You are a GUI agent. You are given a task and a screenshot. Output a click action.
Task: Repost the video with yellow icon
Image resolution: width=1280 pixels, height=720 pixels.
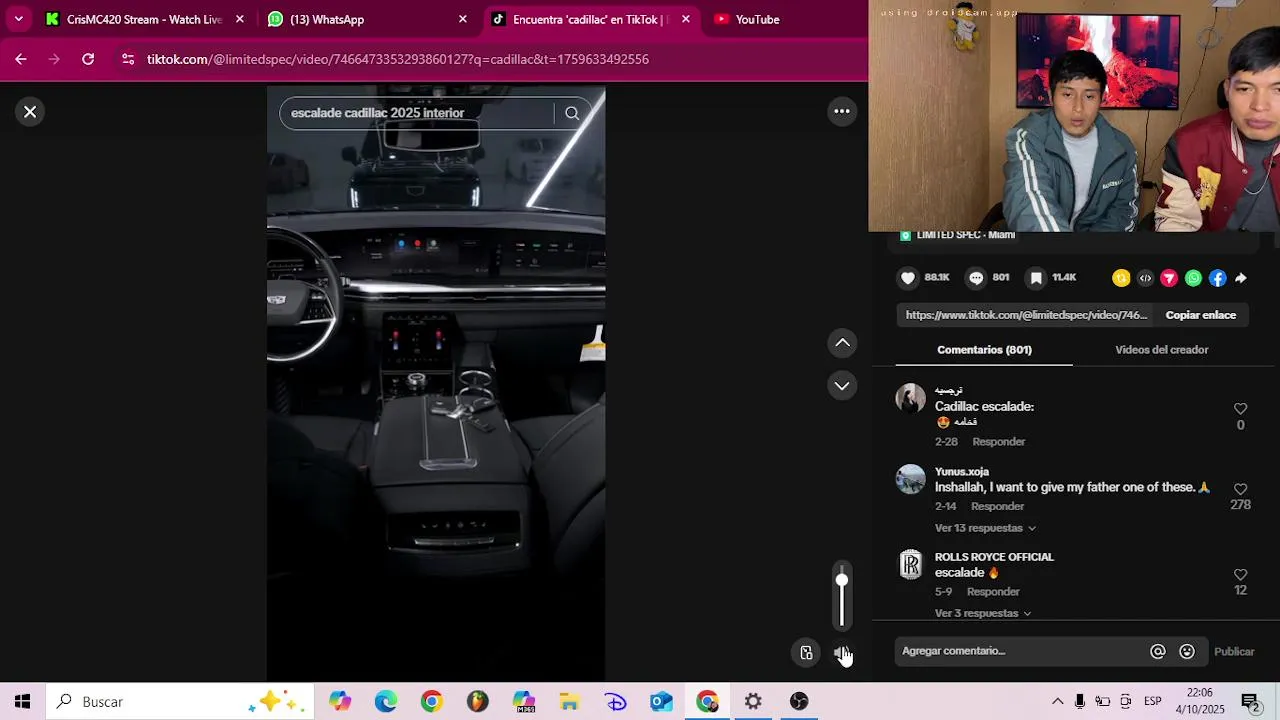click(x=1121, y=278)
